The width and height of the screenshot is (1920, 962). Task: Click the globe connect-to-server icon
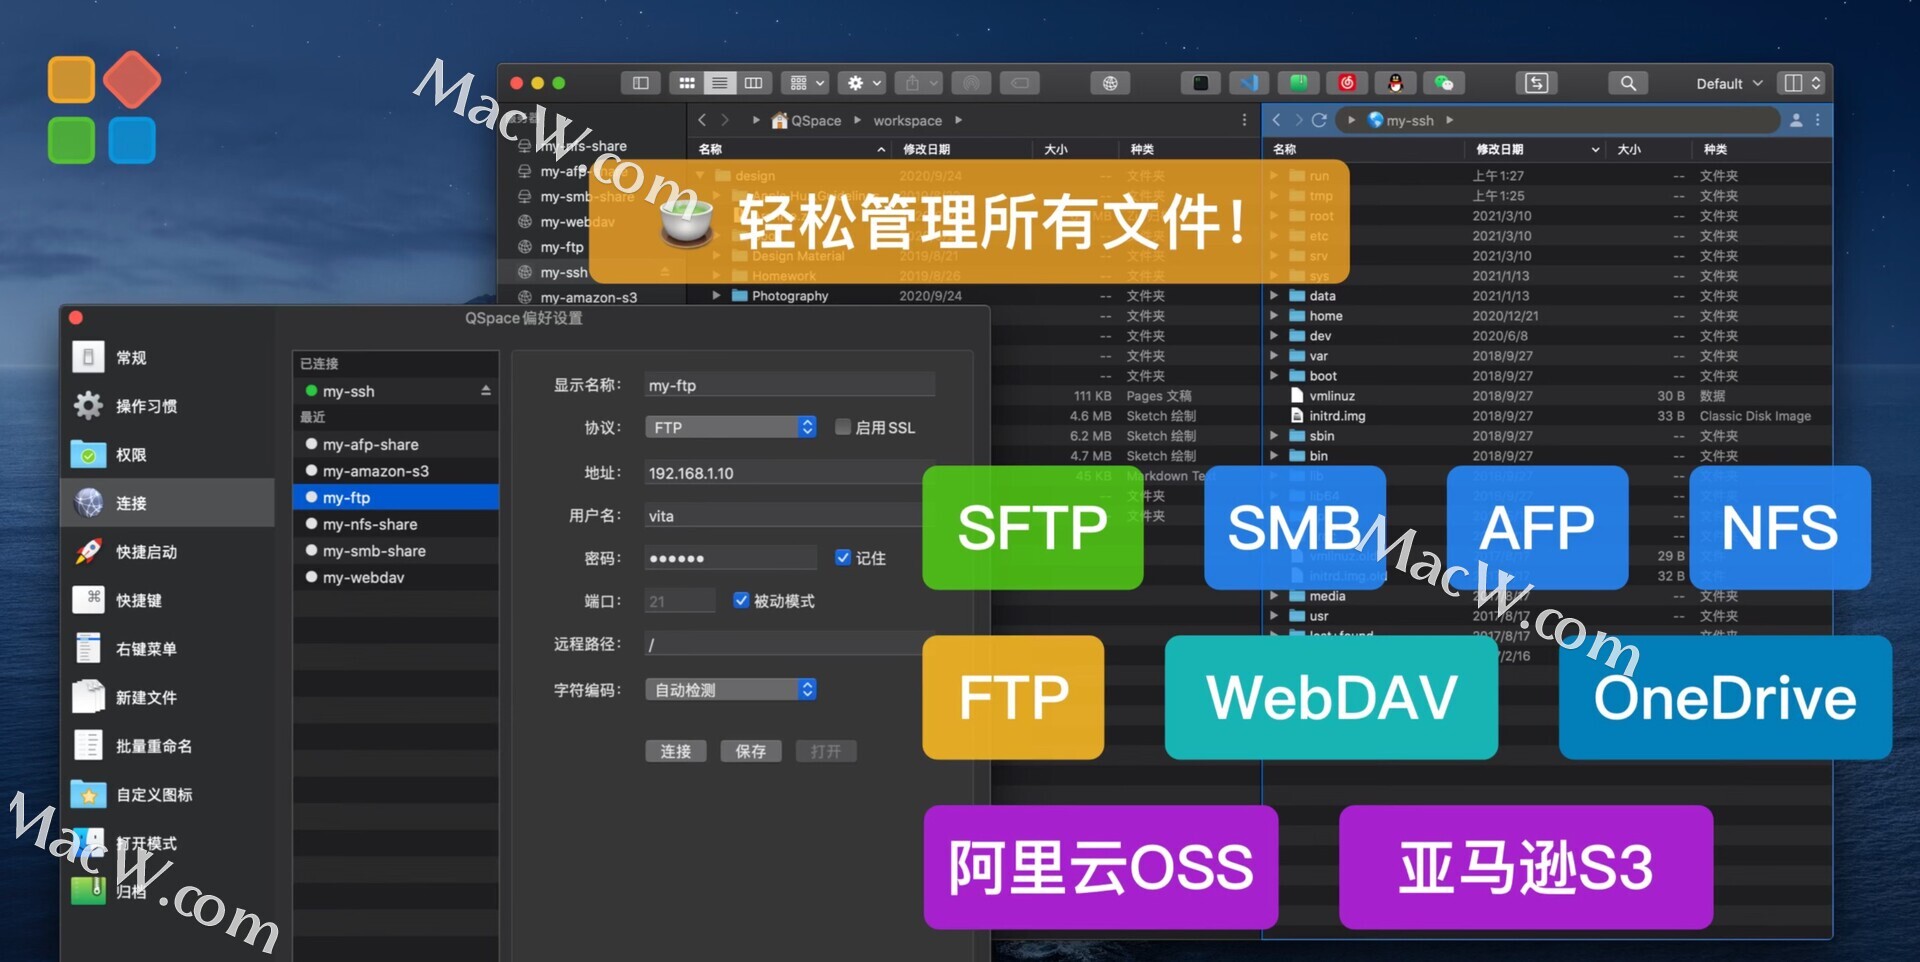1110,83
